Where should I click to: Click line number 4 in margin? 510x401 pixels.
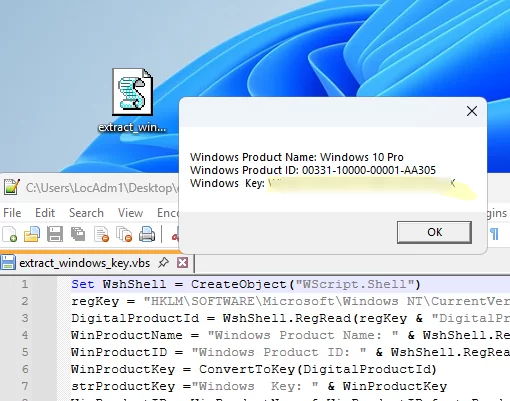(25, 335)
